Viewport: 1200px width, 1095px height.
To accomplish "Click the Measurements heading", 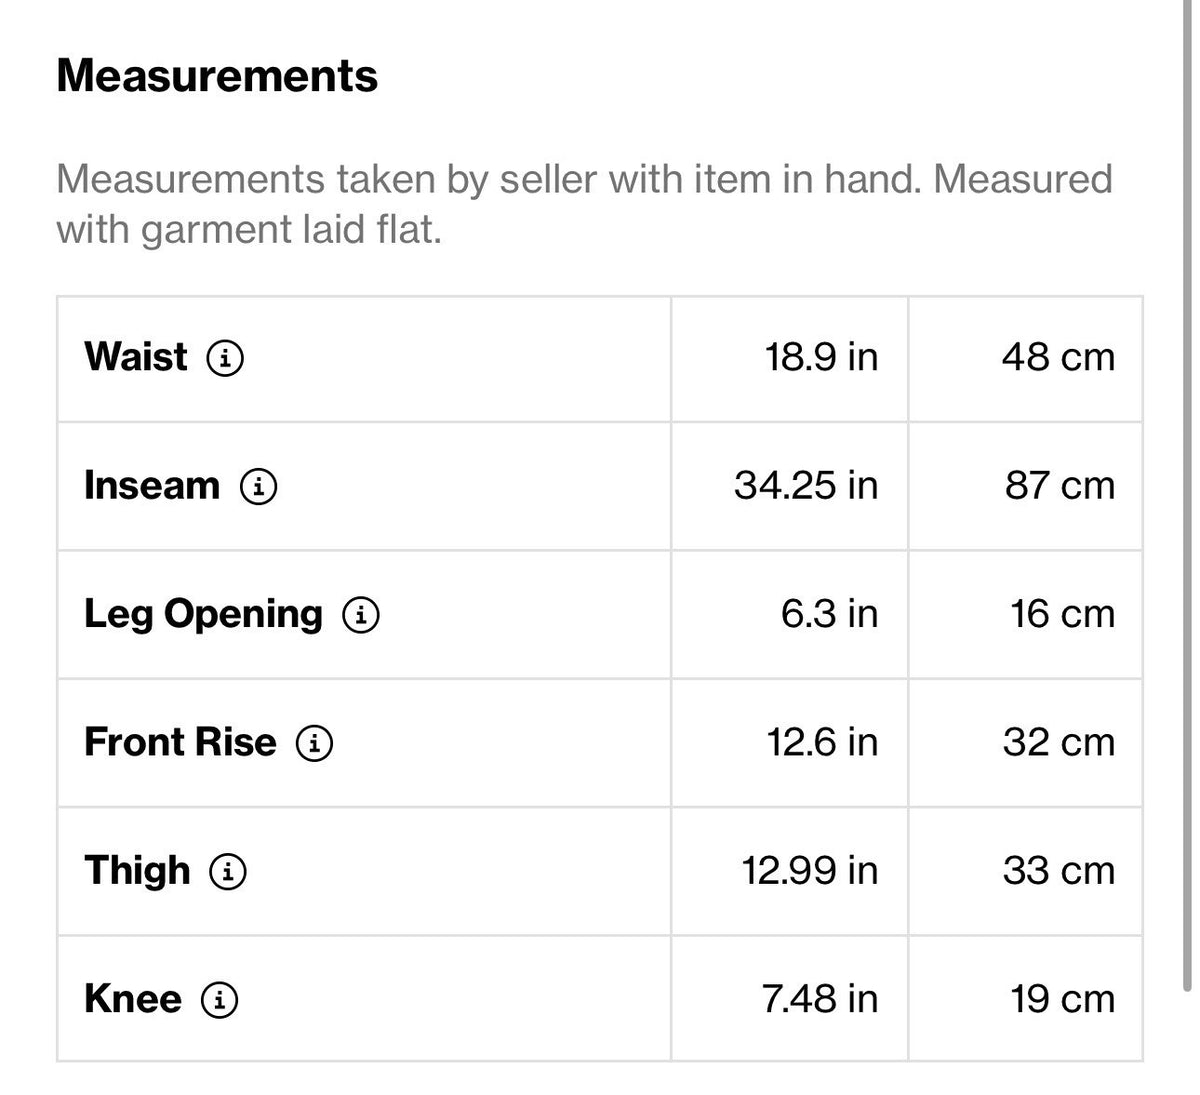I will pyautogui.click(x=217, y=76).
